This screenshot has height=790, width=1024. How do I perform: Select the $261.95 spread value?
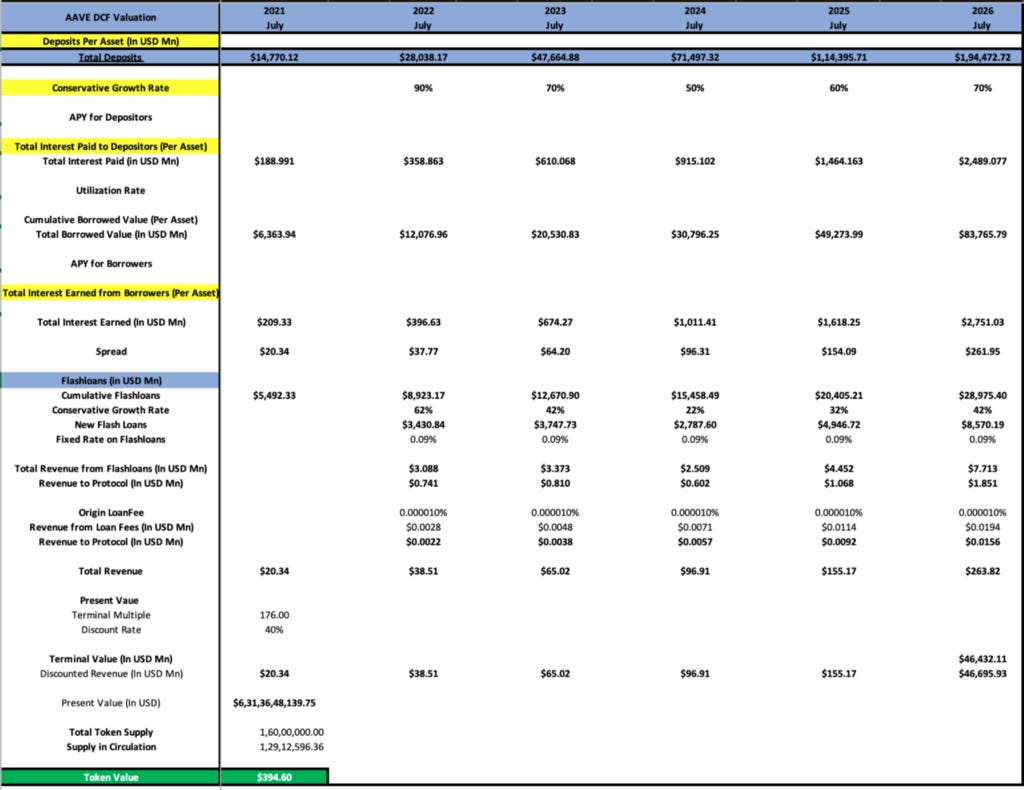point(982,352)
